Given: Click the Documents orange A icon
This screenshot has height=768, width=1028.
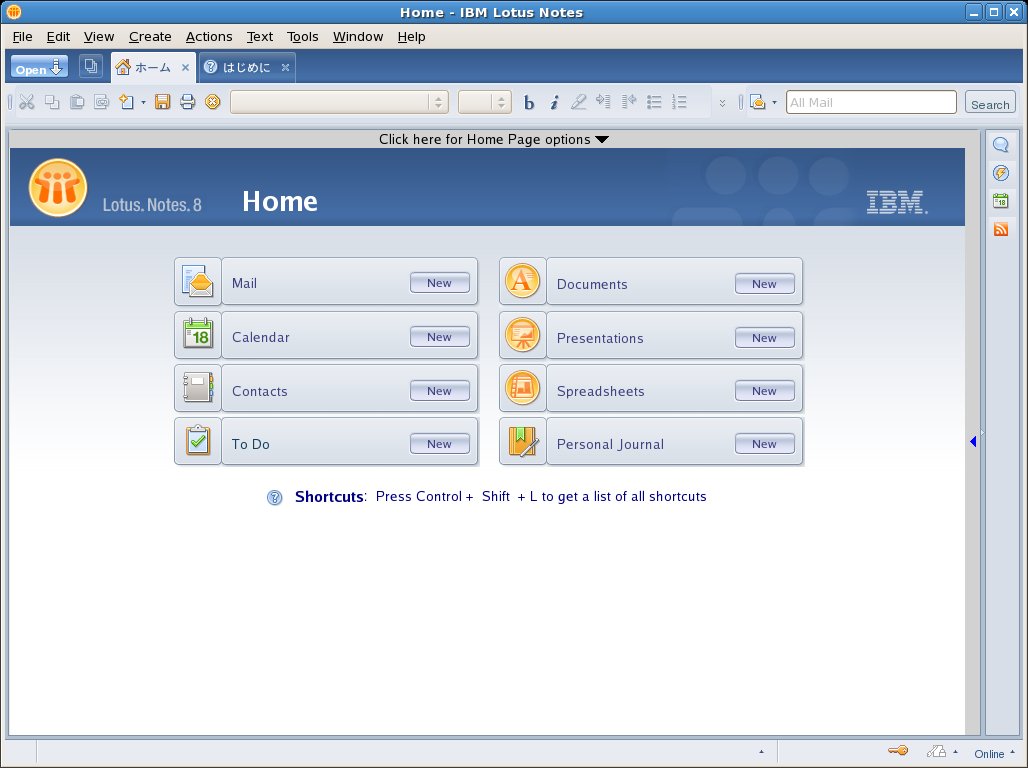Looking at the screenshot, I should 523,281.
